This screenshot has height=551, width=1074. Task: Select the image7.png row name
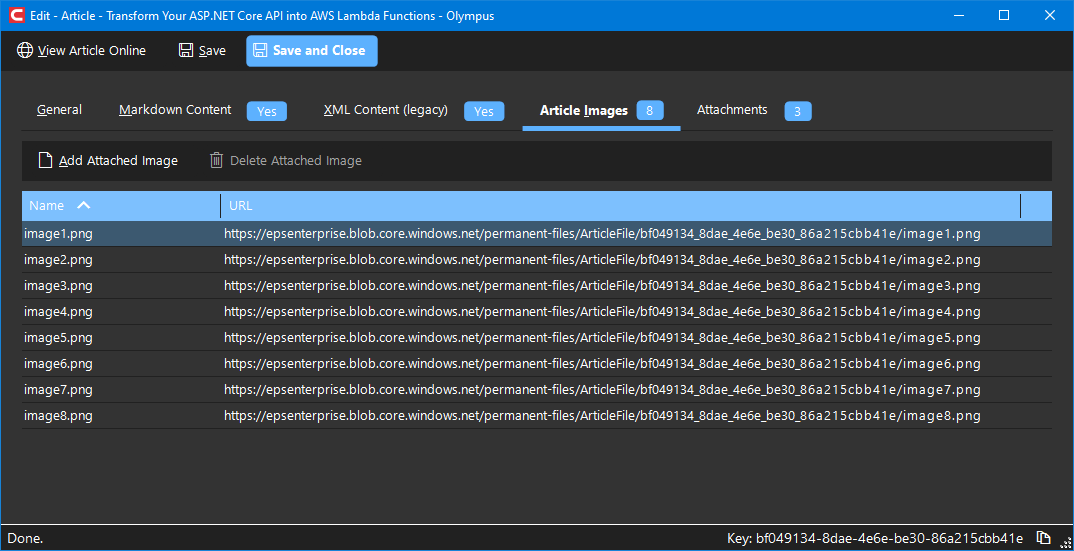58,390
